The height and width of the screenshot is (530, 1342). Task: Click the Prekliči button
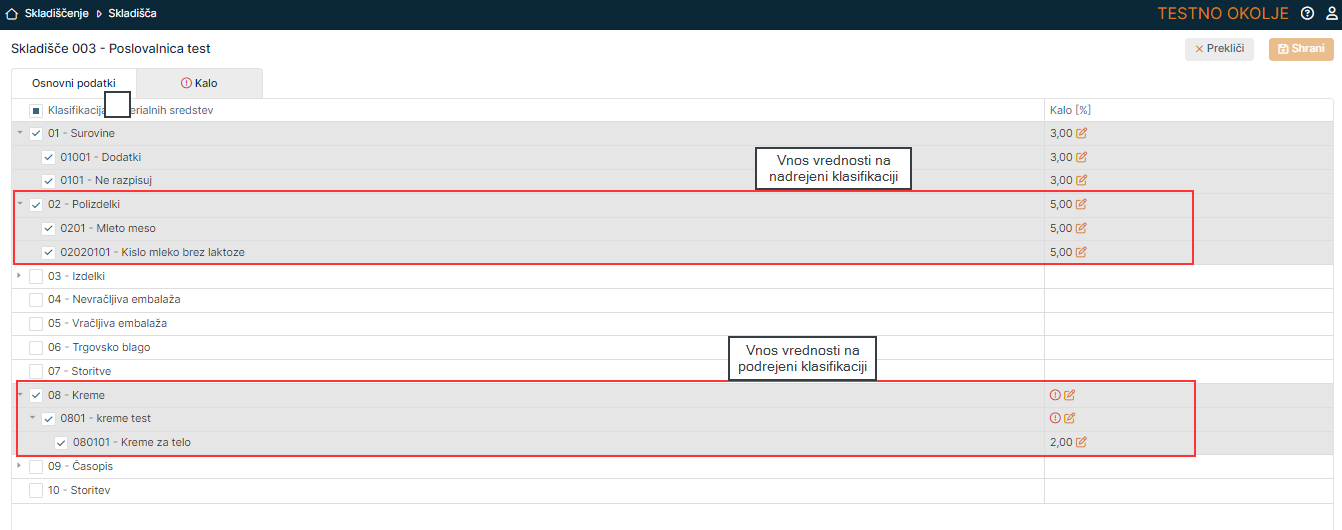tap(1219, 49)
